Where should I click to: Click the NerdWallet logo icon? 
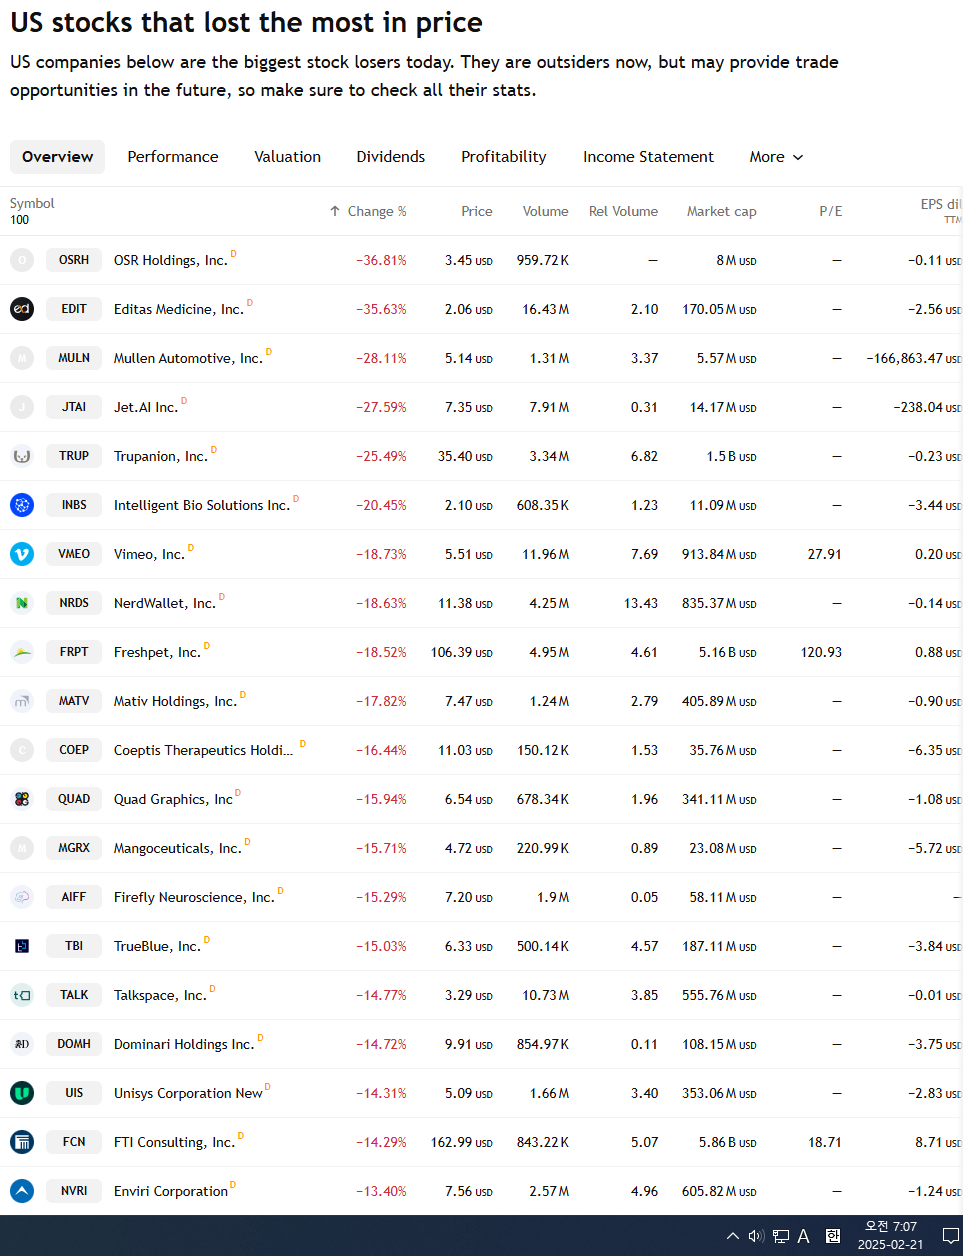tap(22, 603)
